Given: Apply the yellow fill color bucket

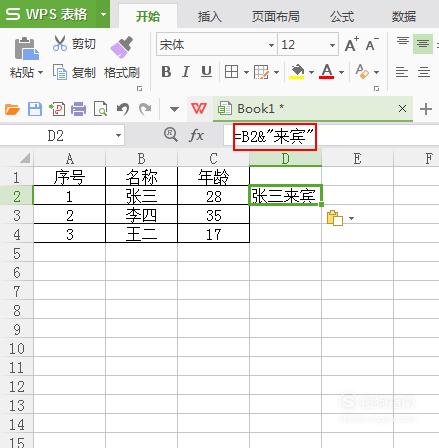Looking at the screenshot, I should click(298, 72).
